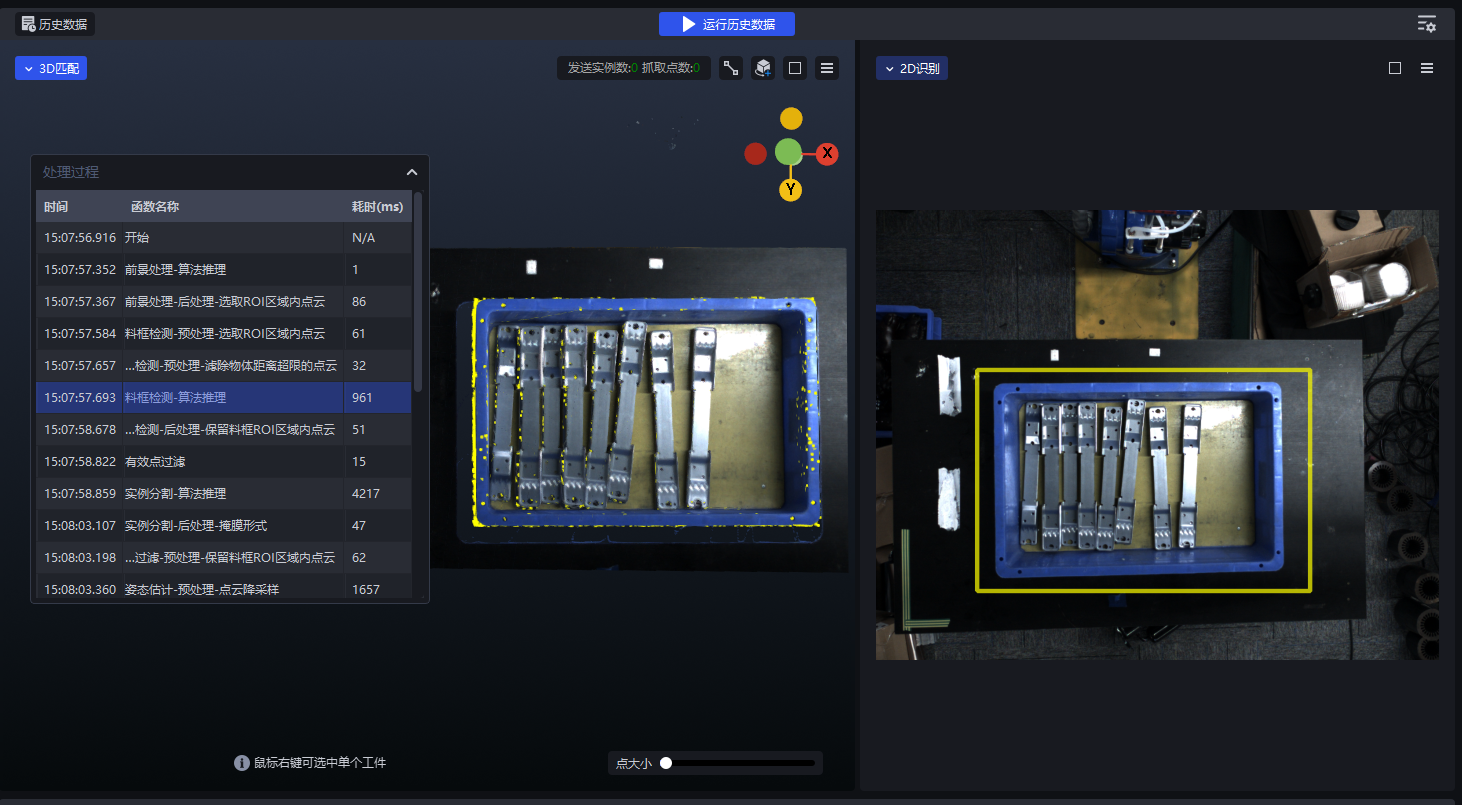Screen dimensions: 1462x805
Task: Click the 运行历史数据 play button
Action: pyautogui.click(x=726, y=24)
